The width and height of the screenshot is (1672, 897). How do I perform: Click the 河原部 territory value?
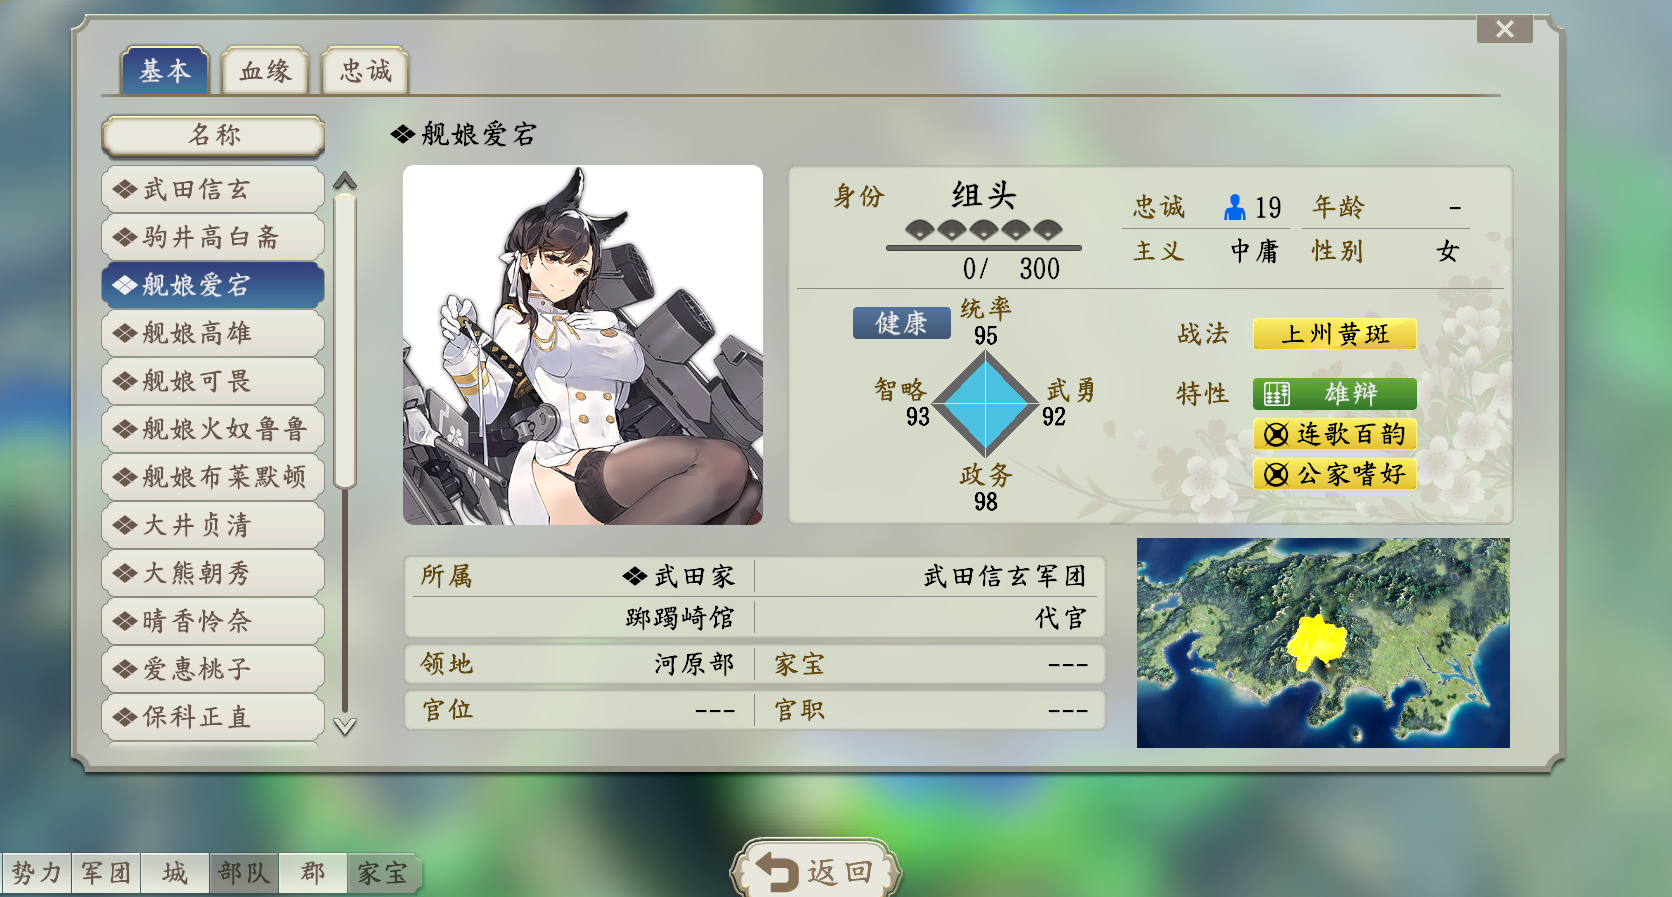click(x=694, y=664)
